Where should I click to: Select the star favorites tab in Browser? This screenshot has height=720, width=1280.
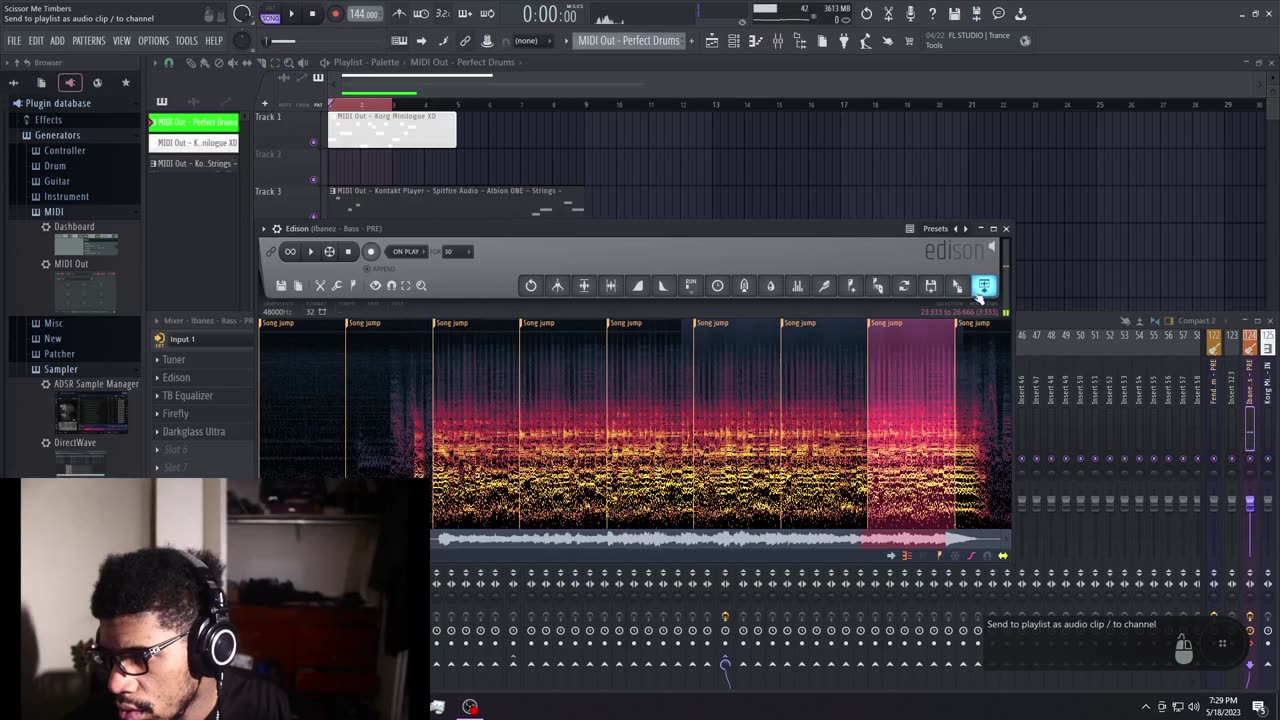125,83
